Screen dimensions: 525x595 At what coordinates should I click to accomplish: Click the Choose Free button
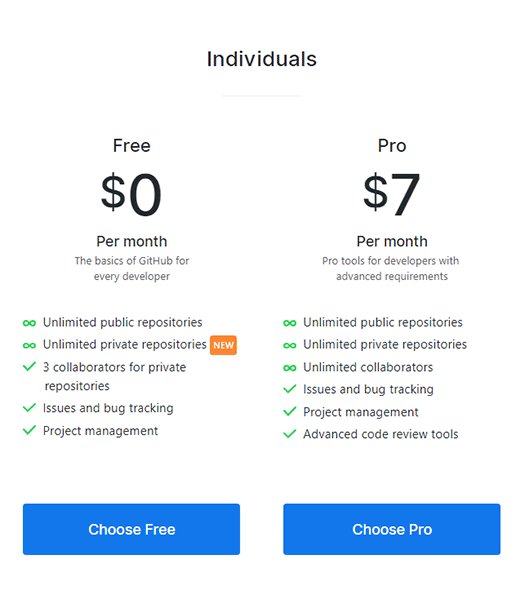(x=131, y=529)
